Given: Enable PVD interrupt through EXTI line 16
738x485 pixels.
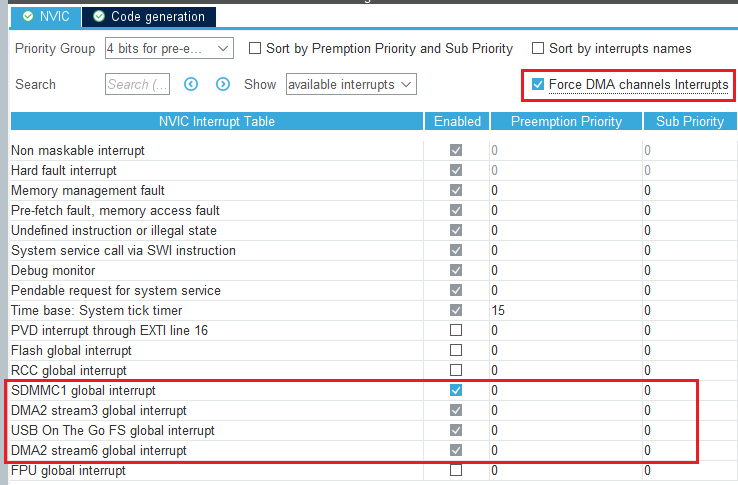Looking at the screenshot, I should point(456,330).
